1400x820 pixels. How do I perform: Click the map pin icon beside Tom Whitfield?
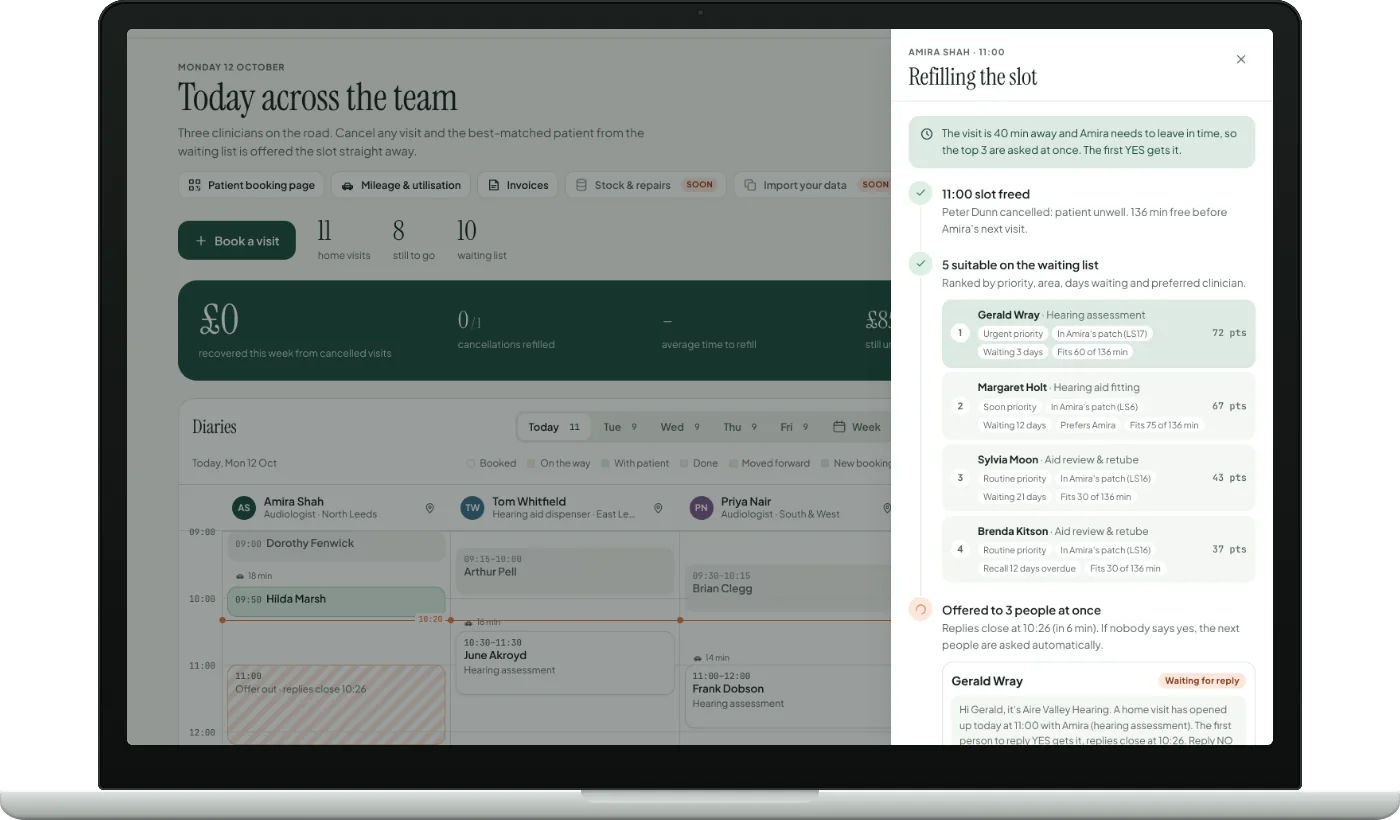(x=658, y=508)
